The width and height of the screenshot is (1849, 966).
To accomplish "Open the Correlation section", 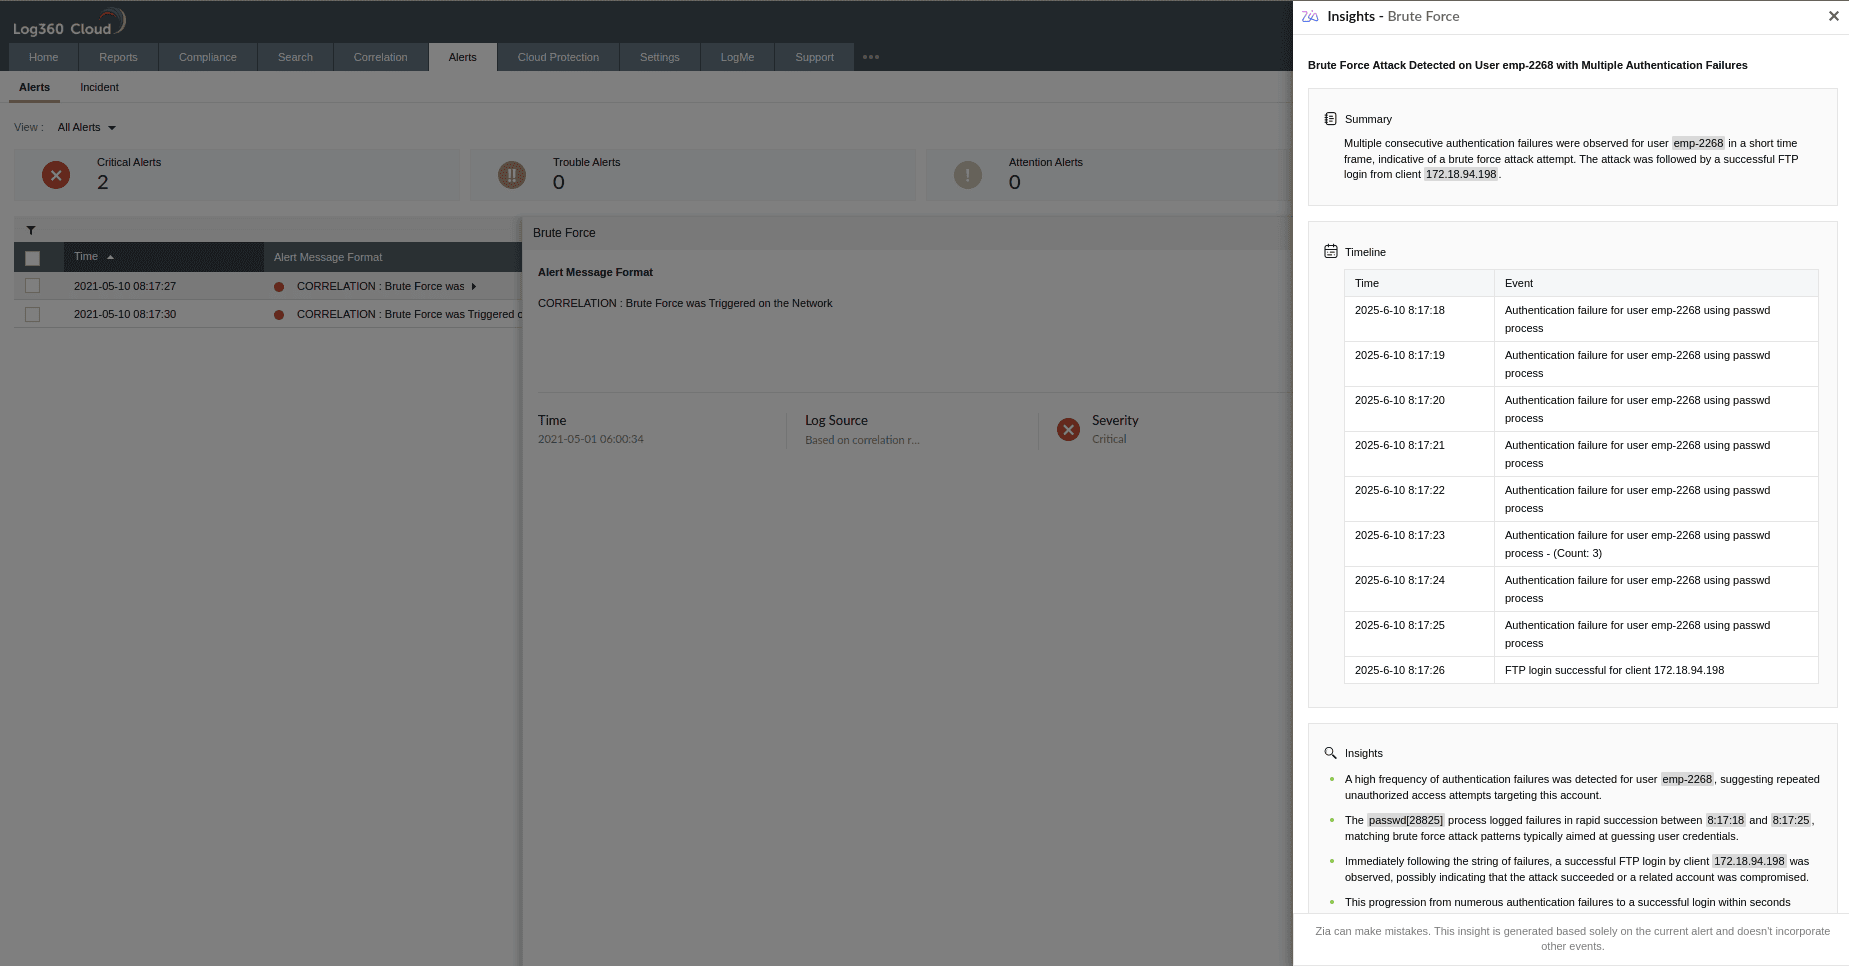I will point(380,57).
